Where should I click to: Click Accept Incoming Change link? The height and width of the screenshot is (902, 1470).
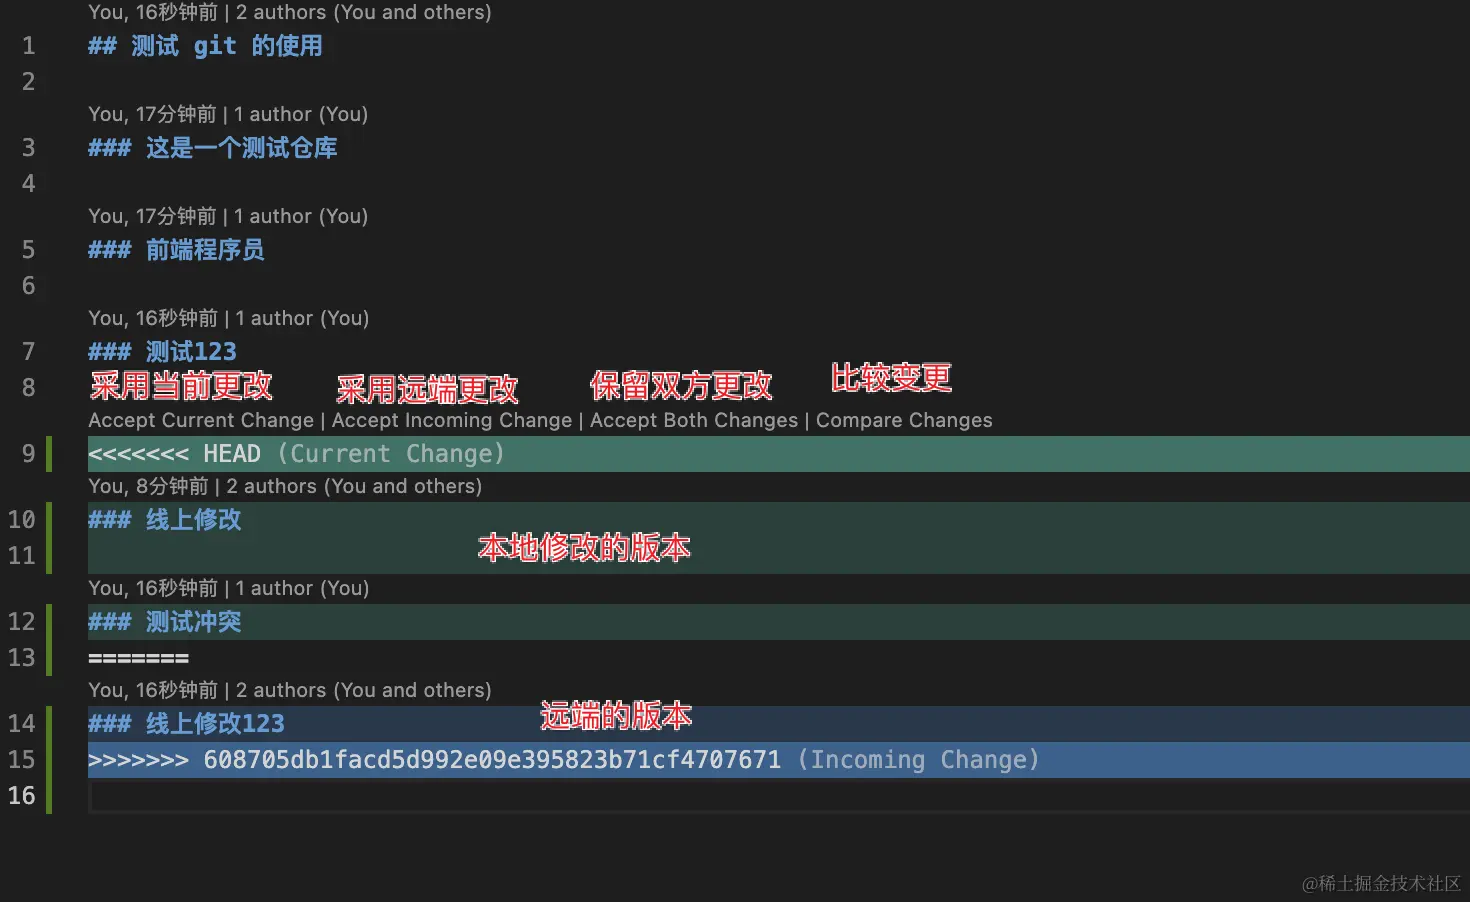coord(452,420)
